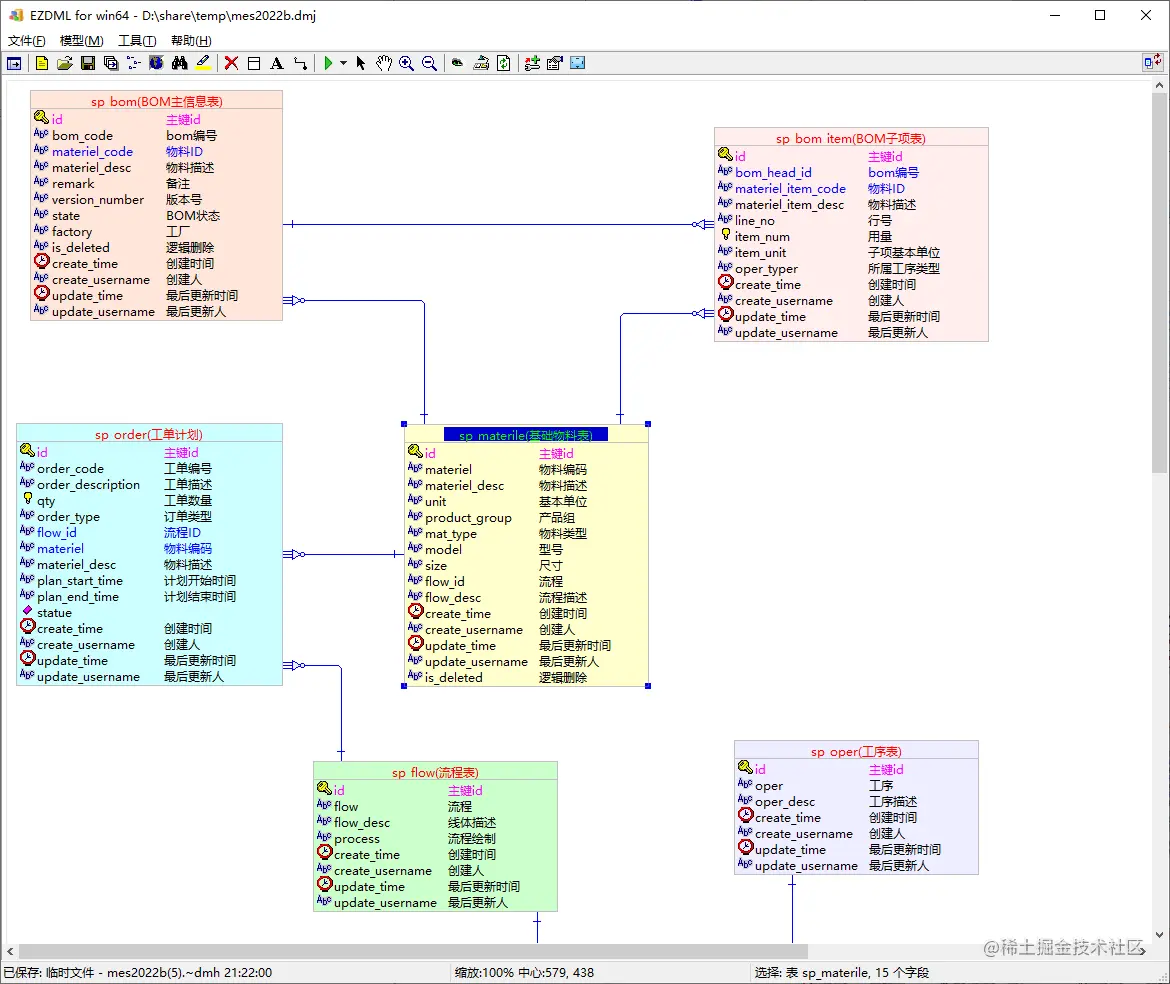Open find with binoculars icon
The image size is (1170, 984).
(180, 63)
